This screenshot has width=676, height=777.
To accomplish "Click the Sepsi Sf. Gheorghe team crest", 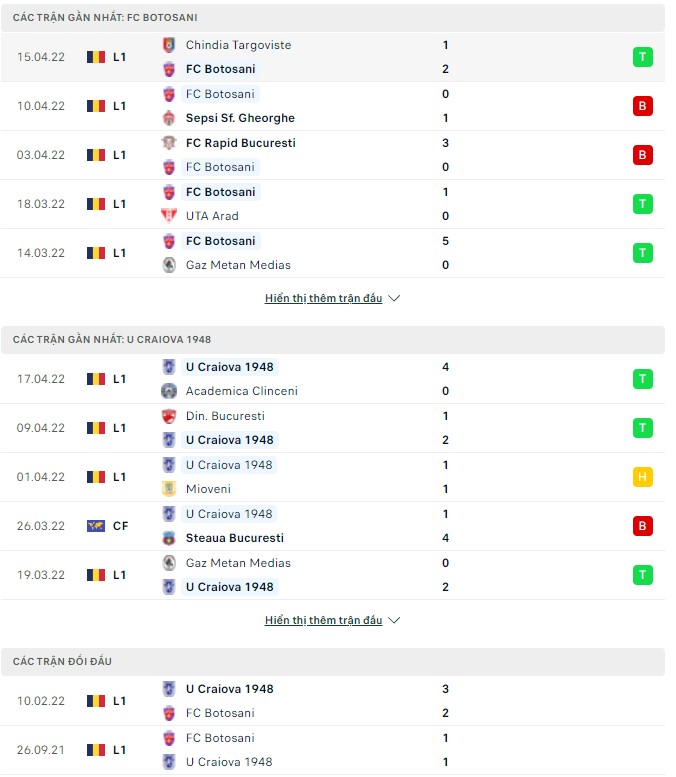I will [169, 118].
